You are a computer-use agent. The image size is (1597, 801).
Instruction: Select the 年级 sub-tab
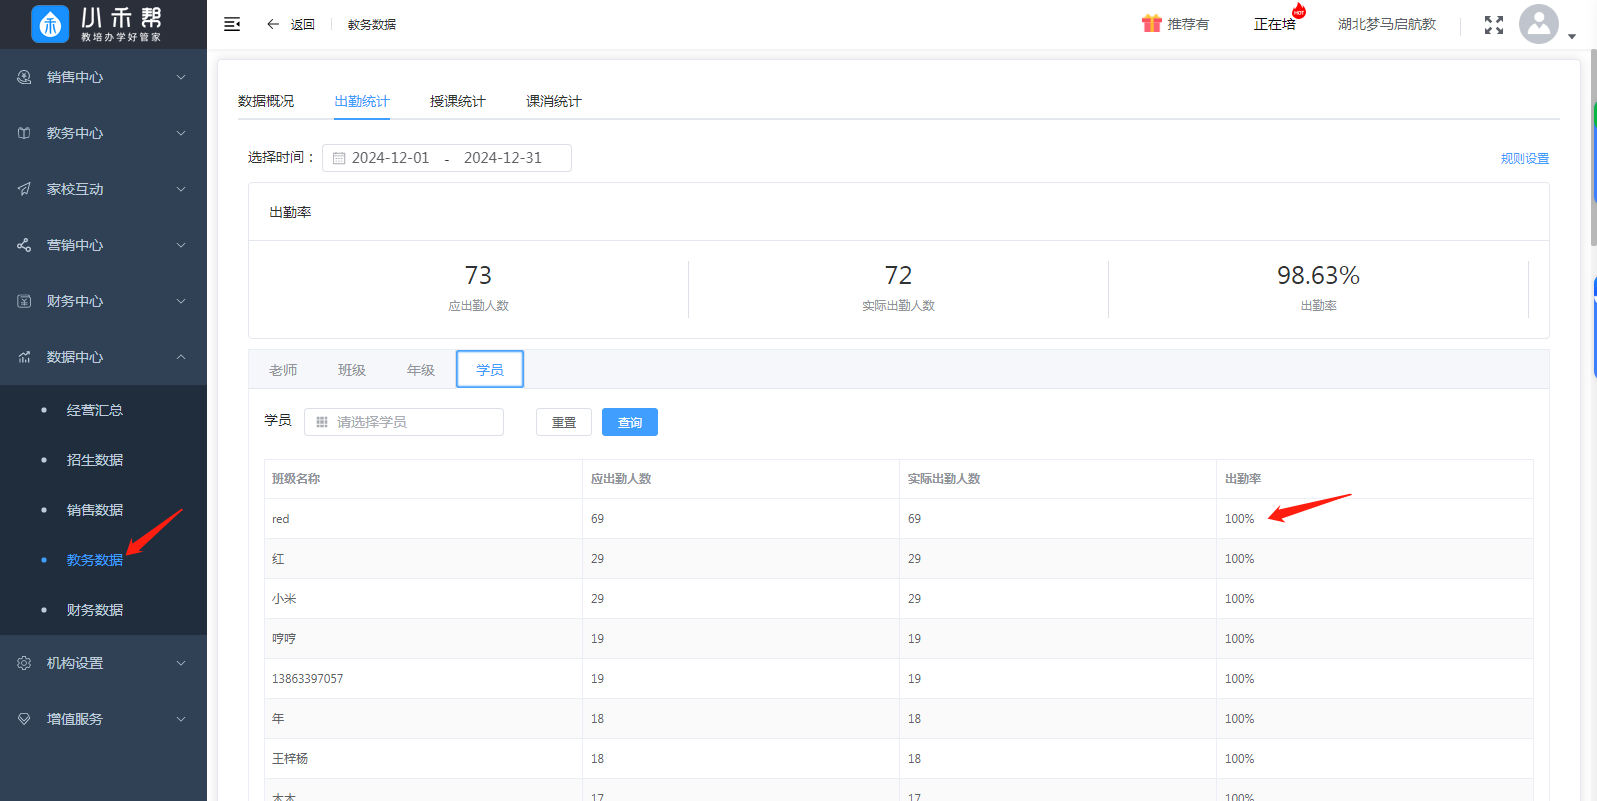click(x=421, y=370)
